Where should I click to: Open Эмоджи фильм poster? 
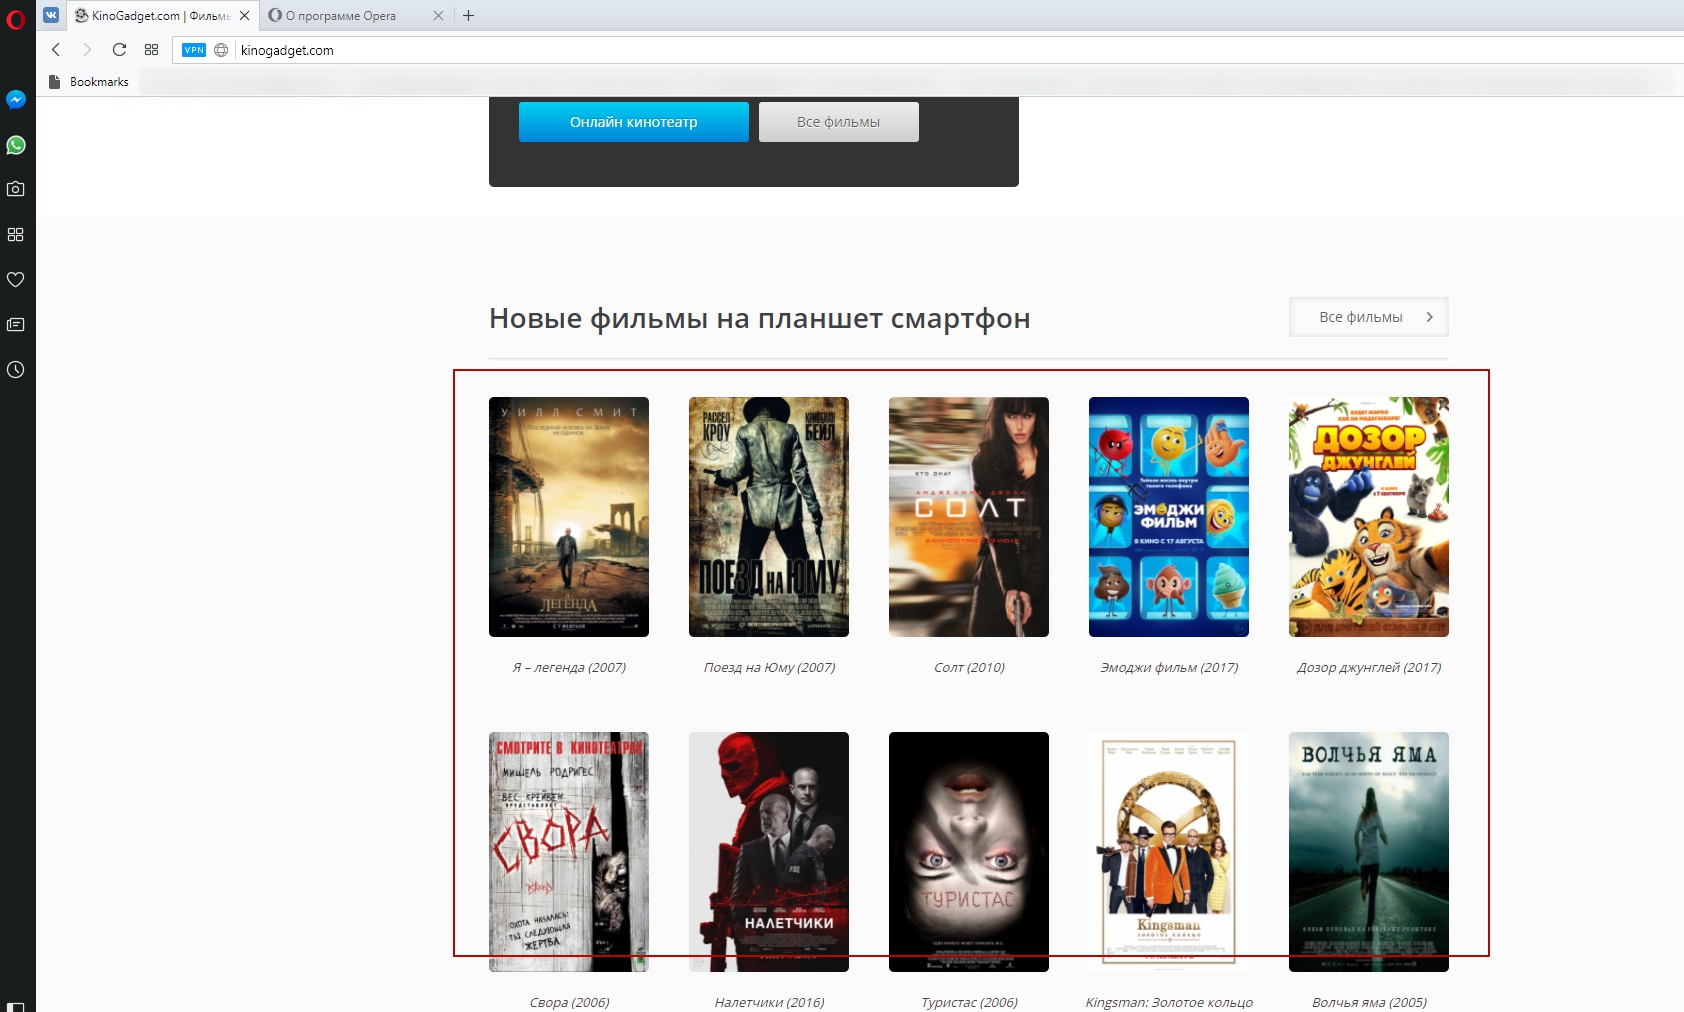point(1169,517)
